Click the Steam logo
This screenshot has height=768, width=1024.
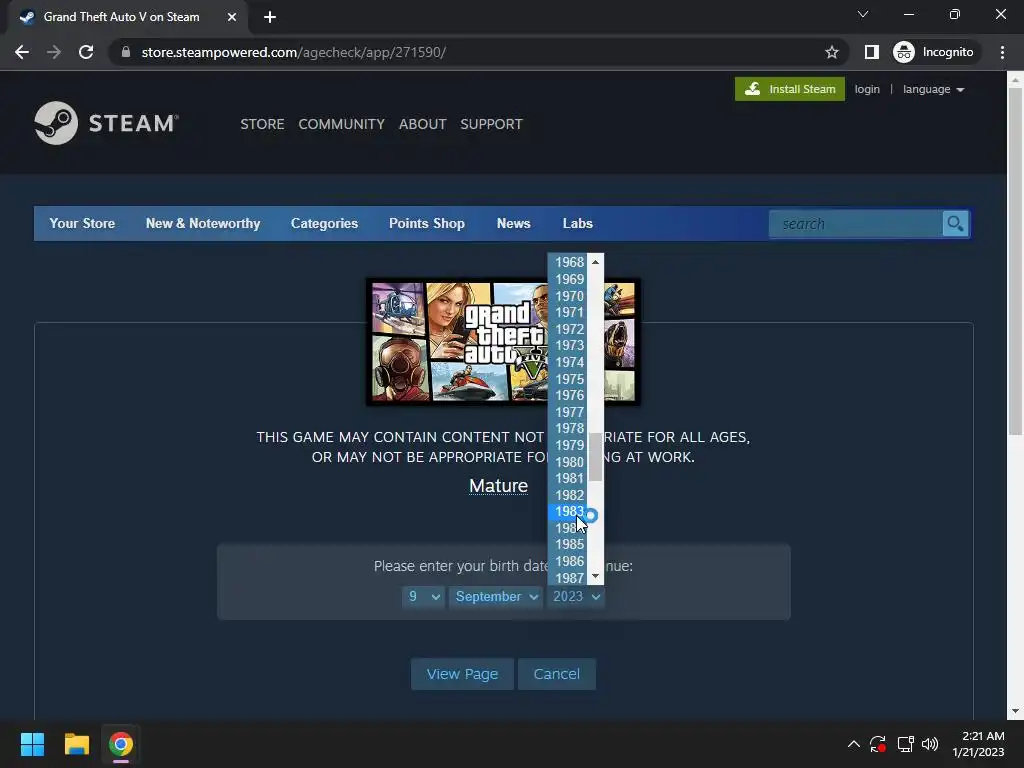(x=106, y=123)
